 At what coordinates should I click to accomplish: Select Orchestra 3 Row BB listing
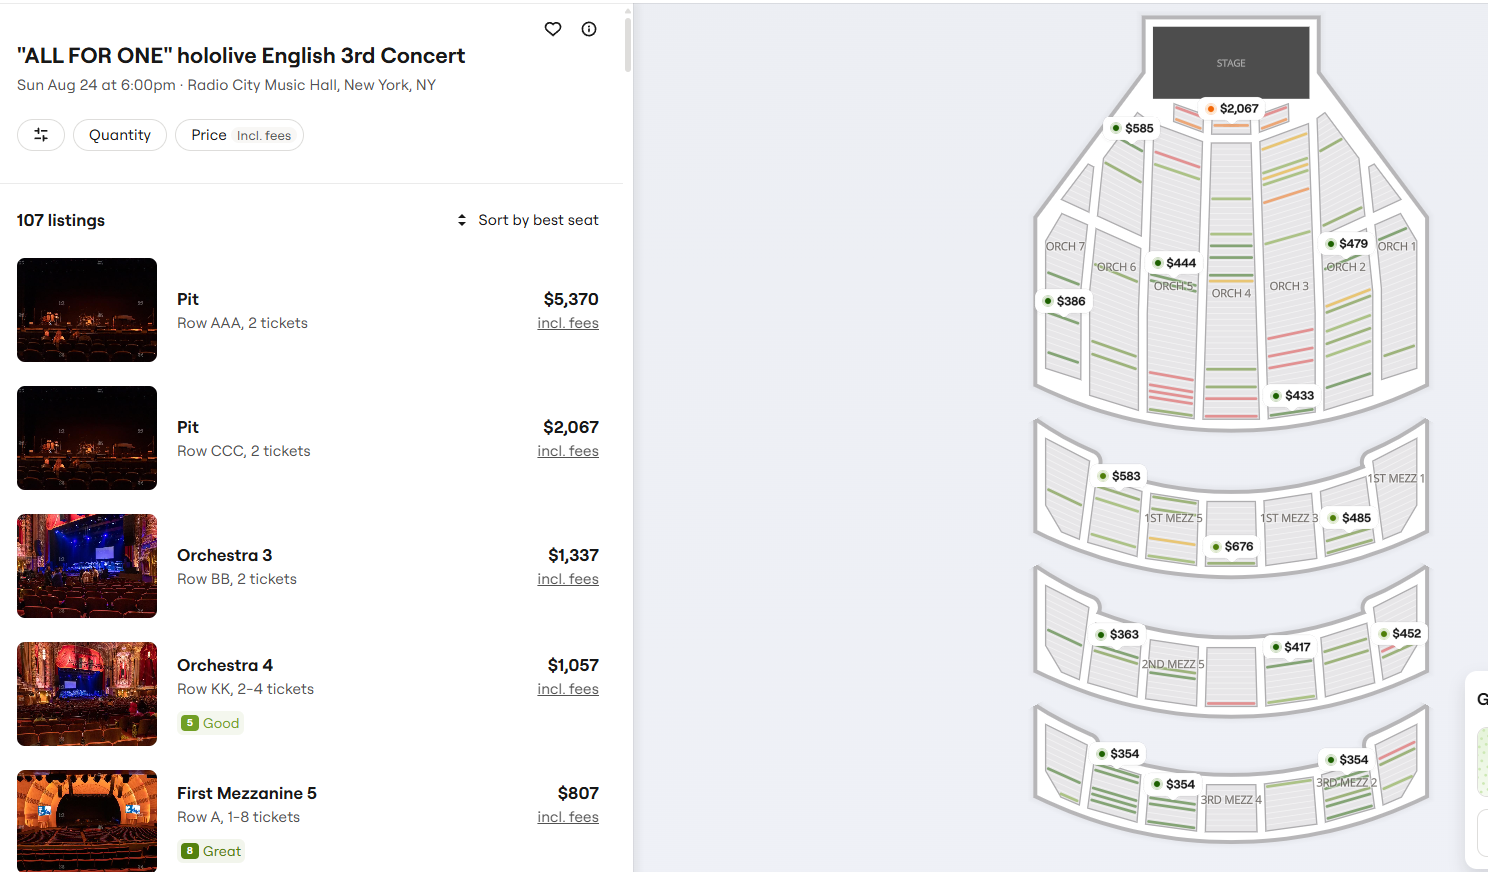(308, 566)
